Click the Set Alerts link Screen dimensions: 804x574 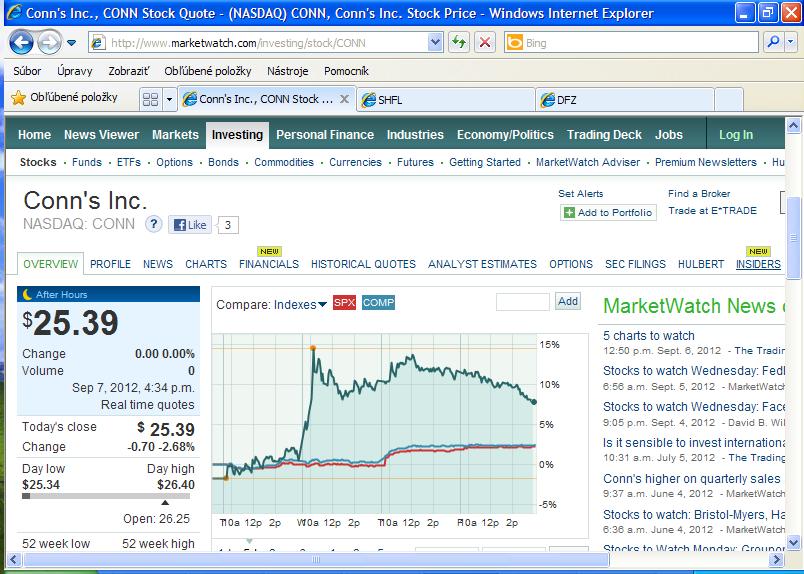(x=580, y=194)
